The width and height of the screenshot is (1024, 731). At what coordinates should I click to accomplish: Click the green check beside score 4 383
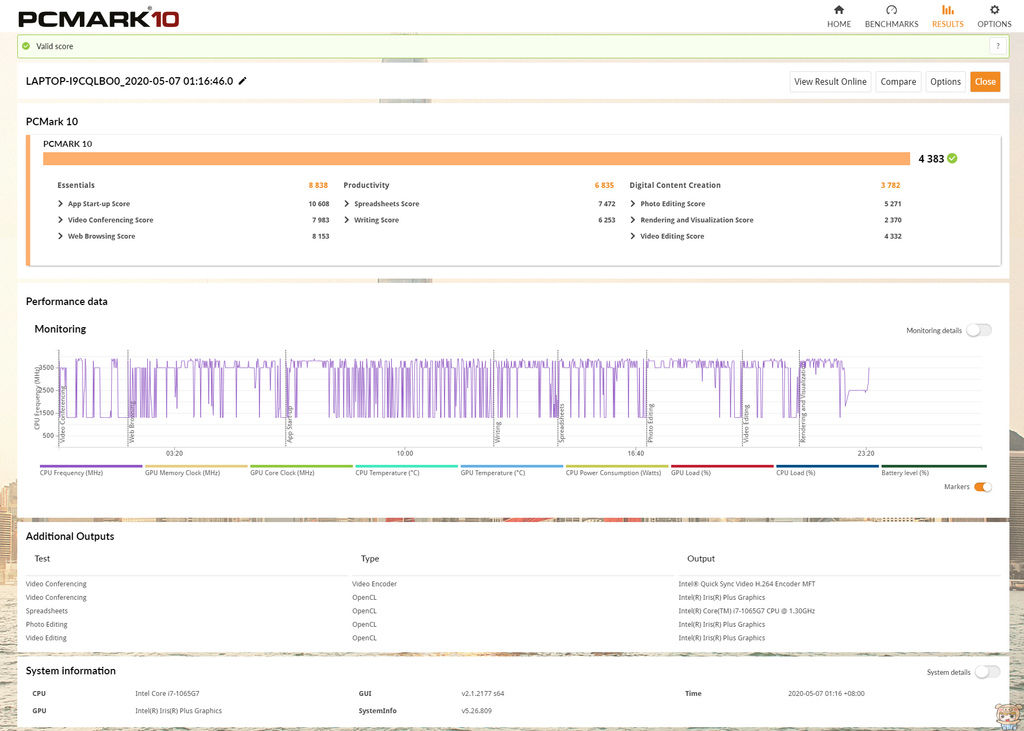[952, 158]
